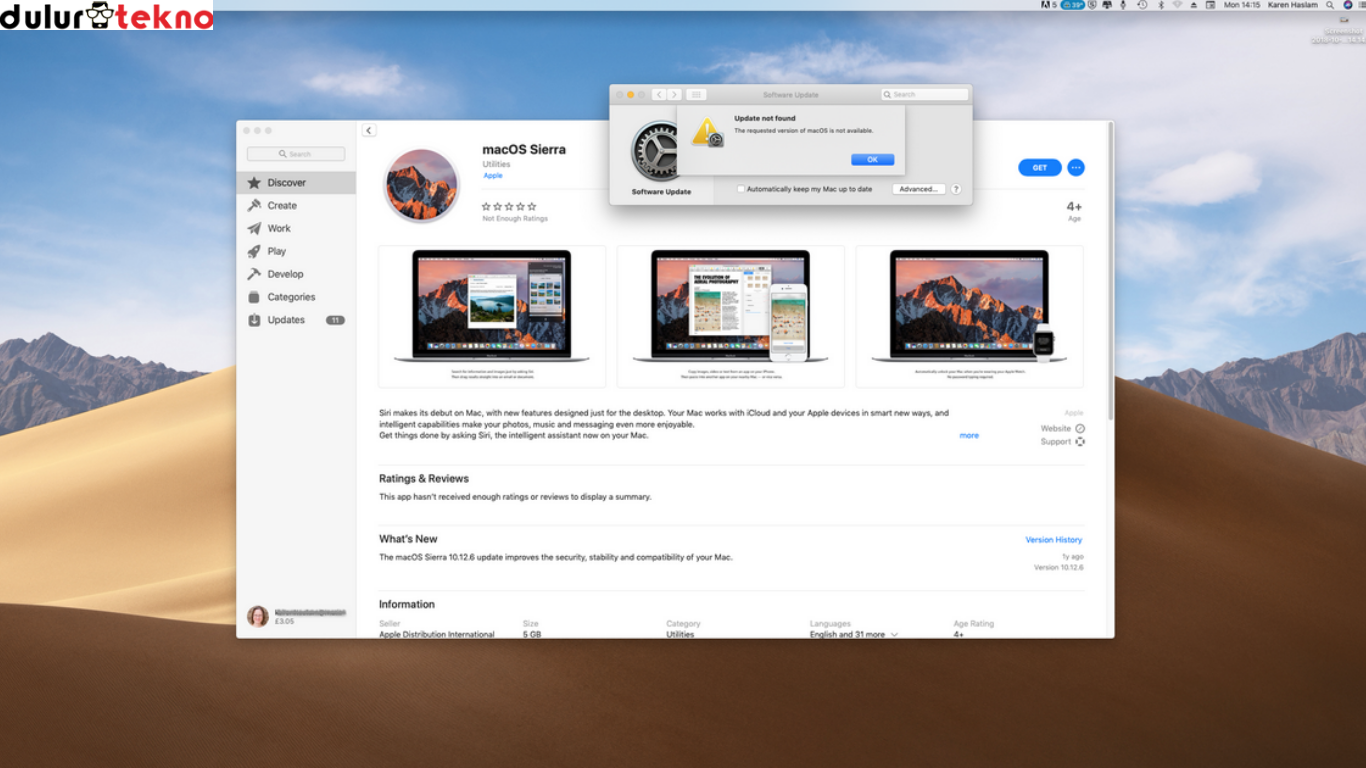This screenshot has height=768, width=1366.
Task: Go back in Software Update window
Action: tap(659, 94)
